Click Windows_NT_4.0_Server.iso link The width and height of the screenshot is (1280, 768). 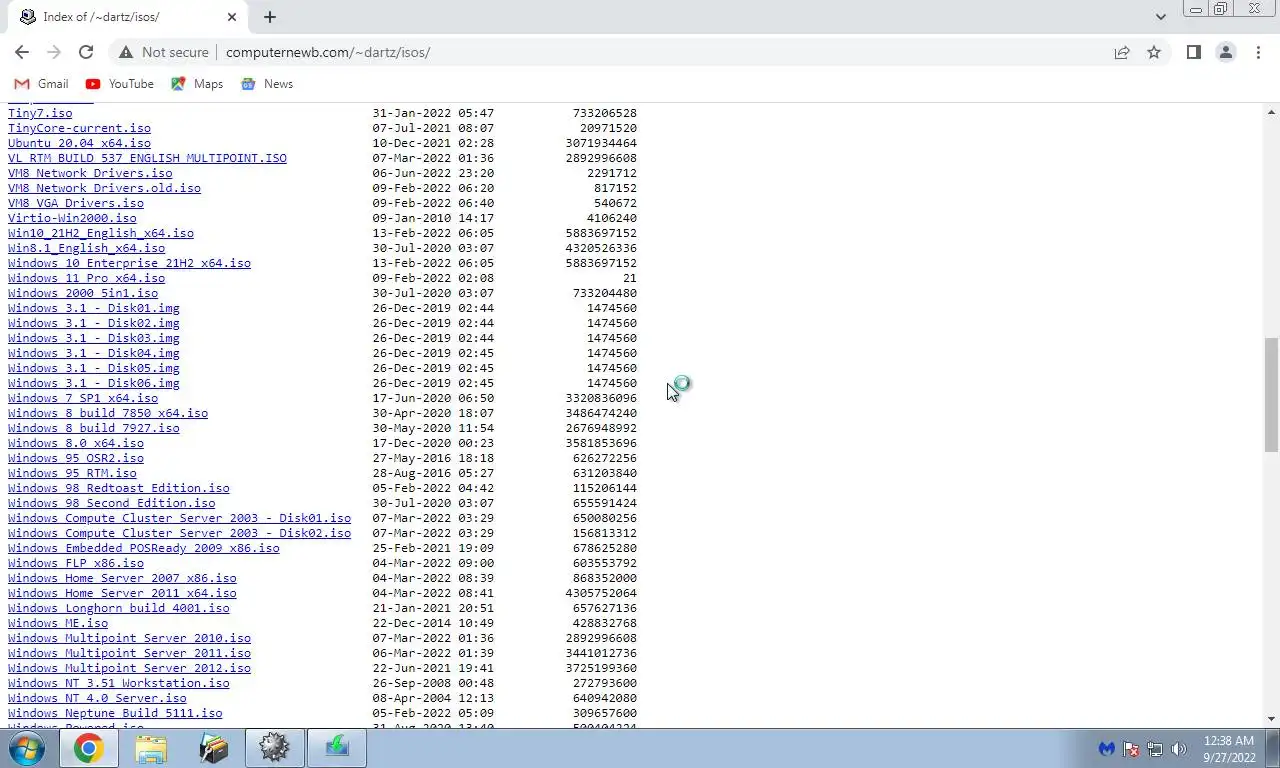[97, 698]
